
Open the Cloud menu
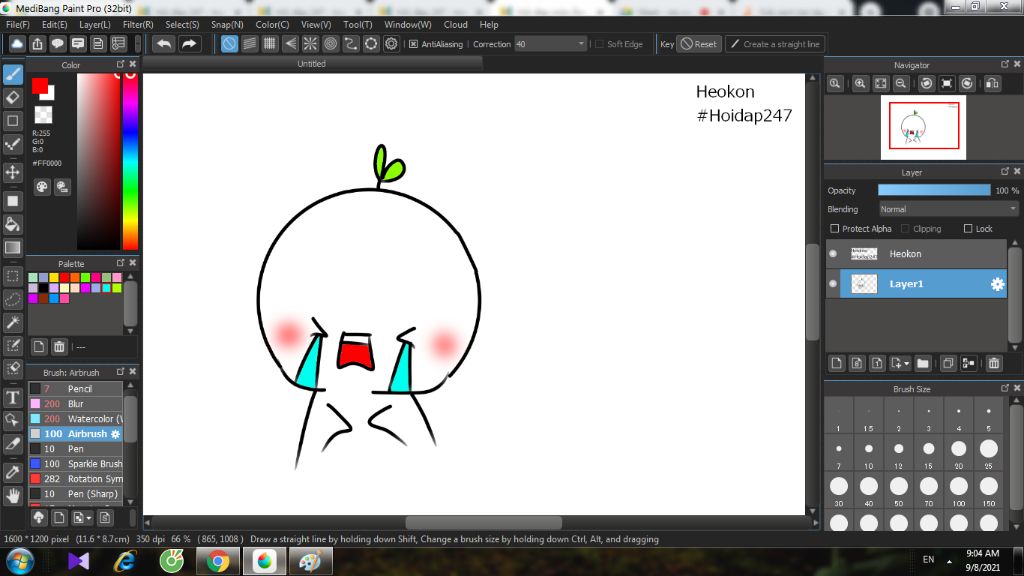(455, 24)
